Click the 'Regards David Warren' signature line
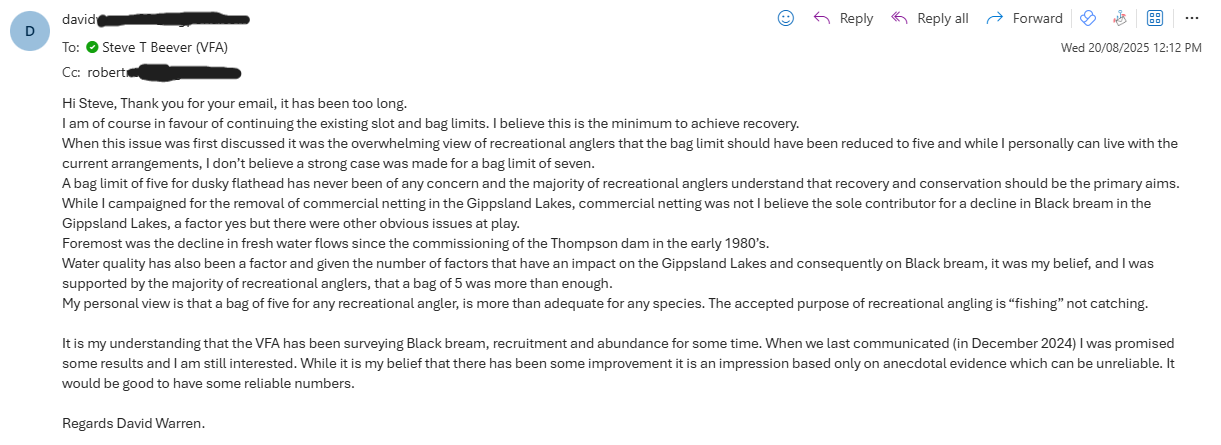The height and width of the screenshot is (445, 1221). pyautogui.click(x=134, y=423)
